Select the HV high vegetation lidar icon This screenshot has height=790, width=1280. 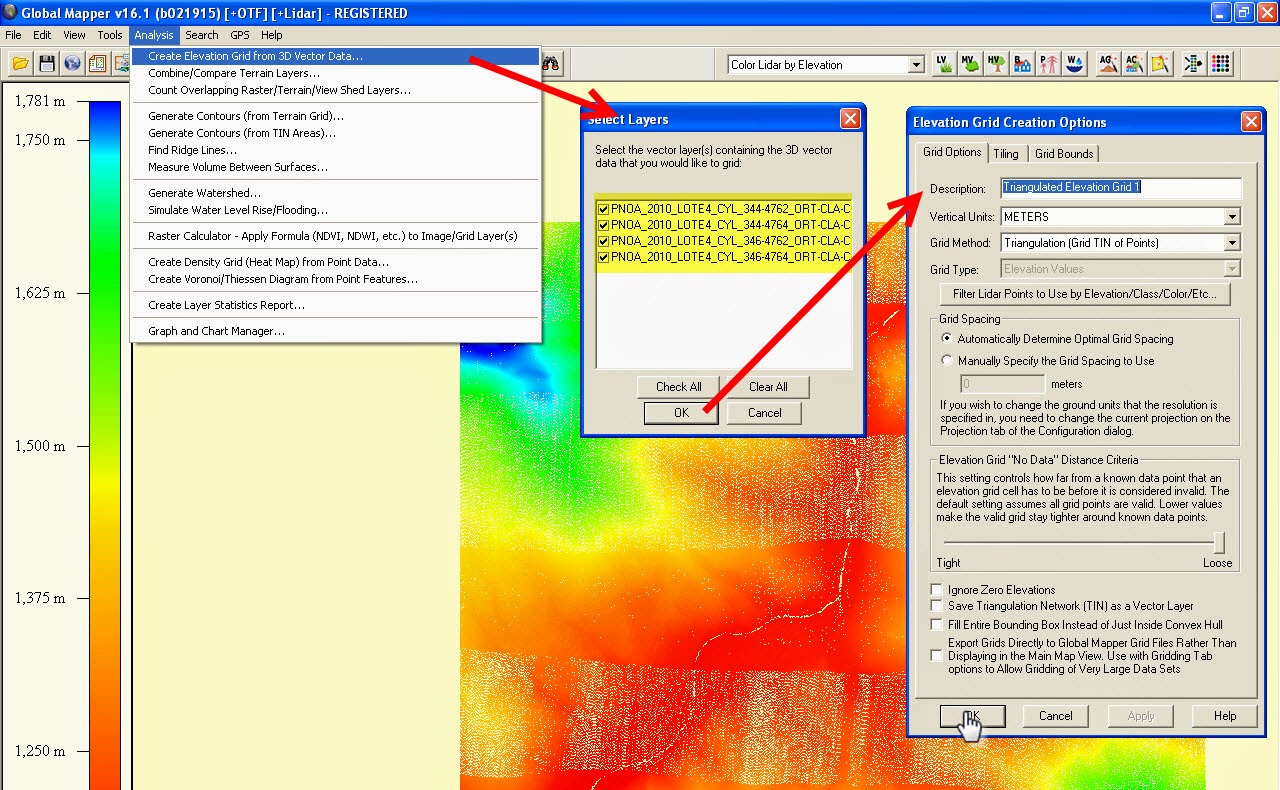tap(996, 64)
